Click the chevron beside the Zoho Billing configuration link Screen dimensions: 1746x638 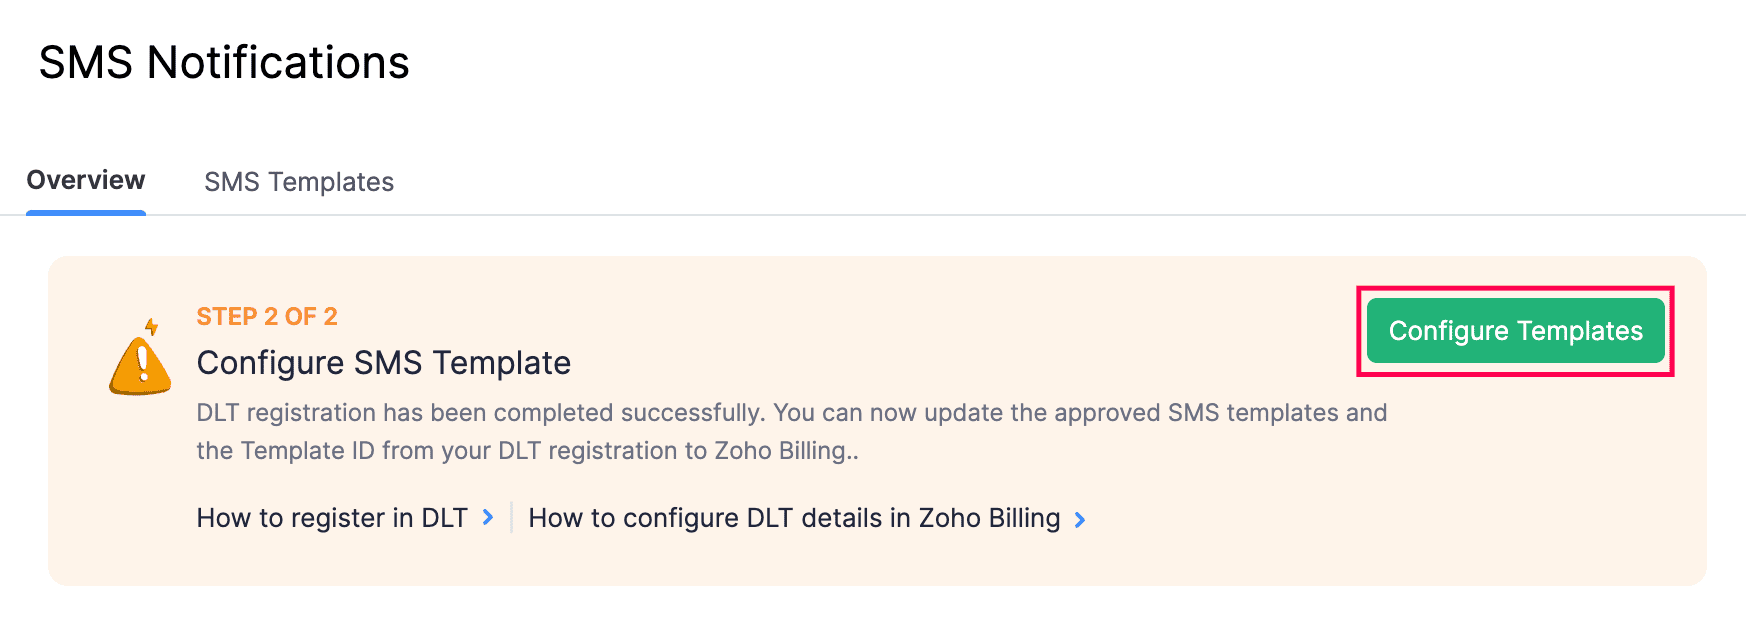1080,519
